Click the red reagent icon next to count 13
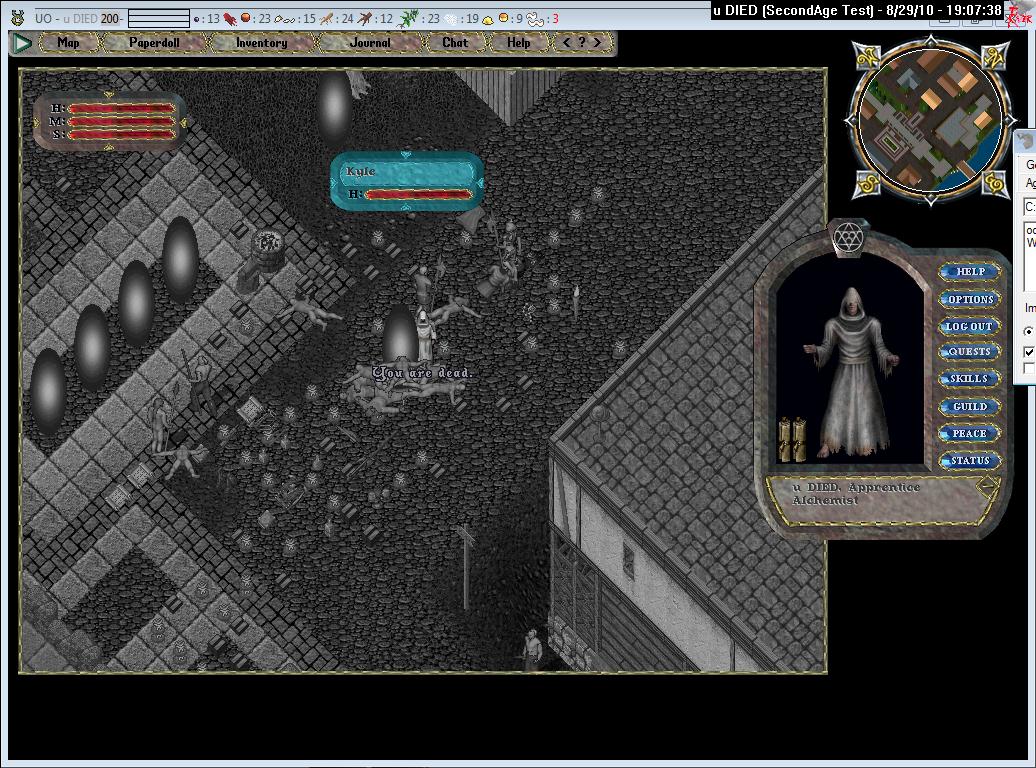Image resolution: width=1036 pixels, height=768 pixels. click(229, 18)
